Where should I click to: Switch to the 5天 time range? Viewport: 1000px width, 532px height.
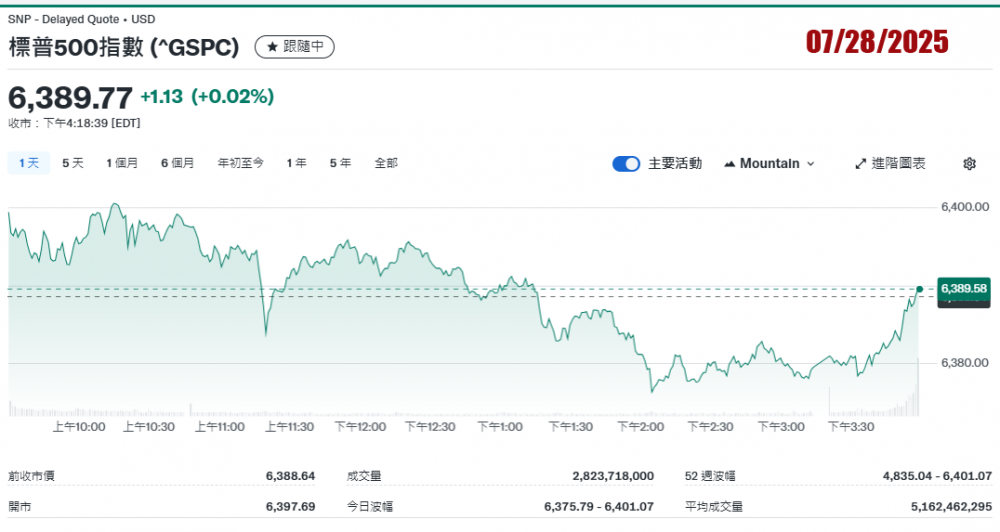(73, 163)
